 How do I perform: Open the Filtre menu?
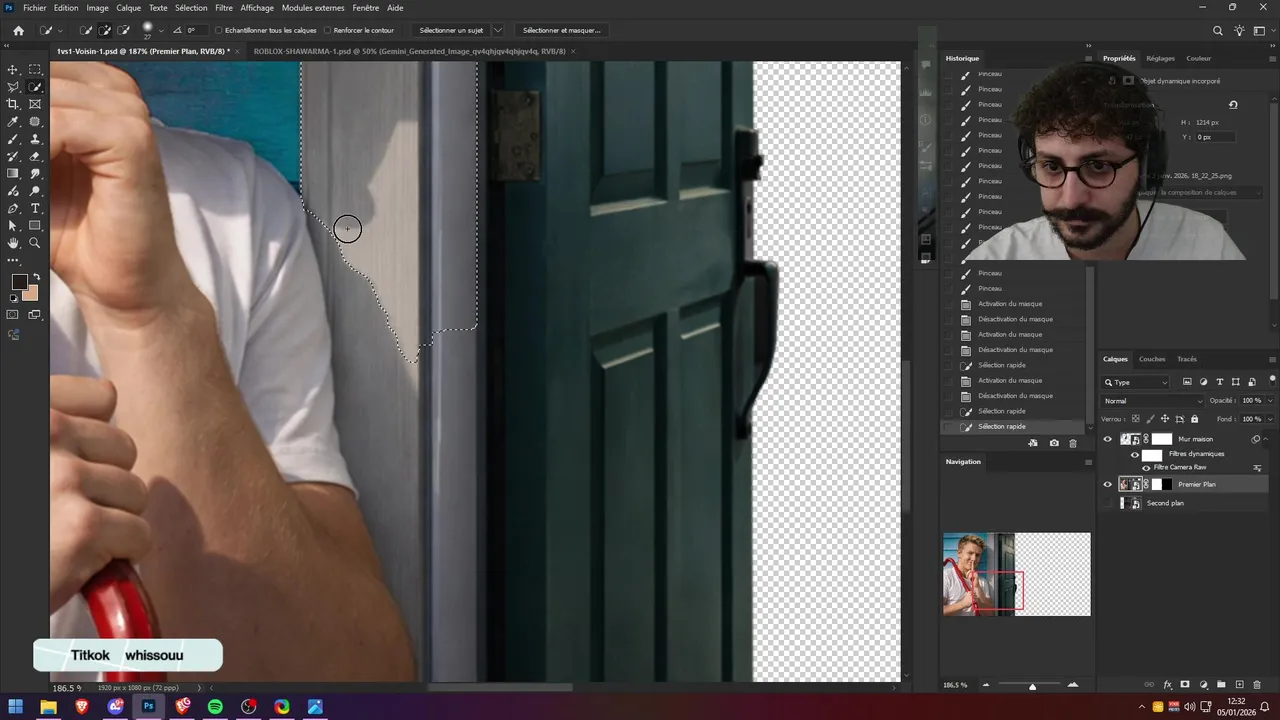tap(224, 7)
